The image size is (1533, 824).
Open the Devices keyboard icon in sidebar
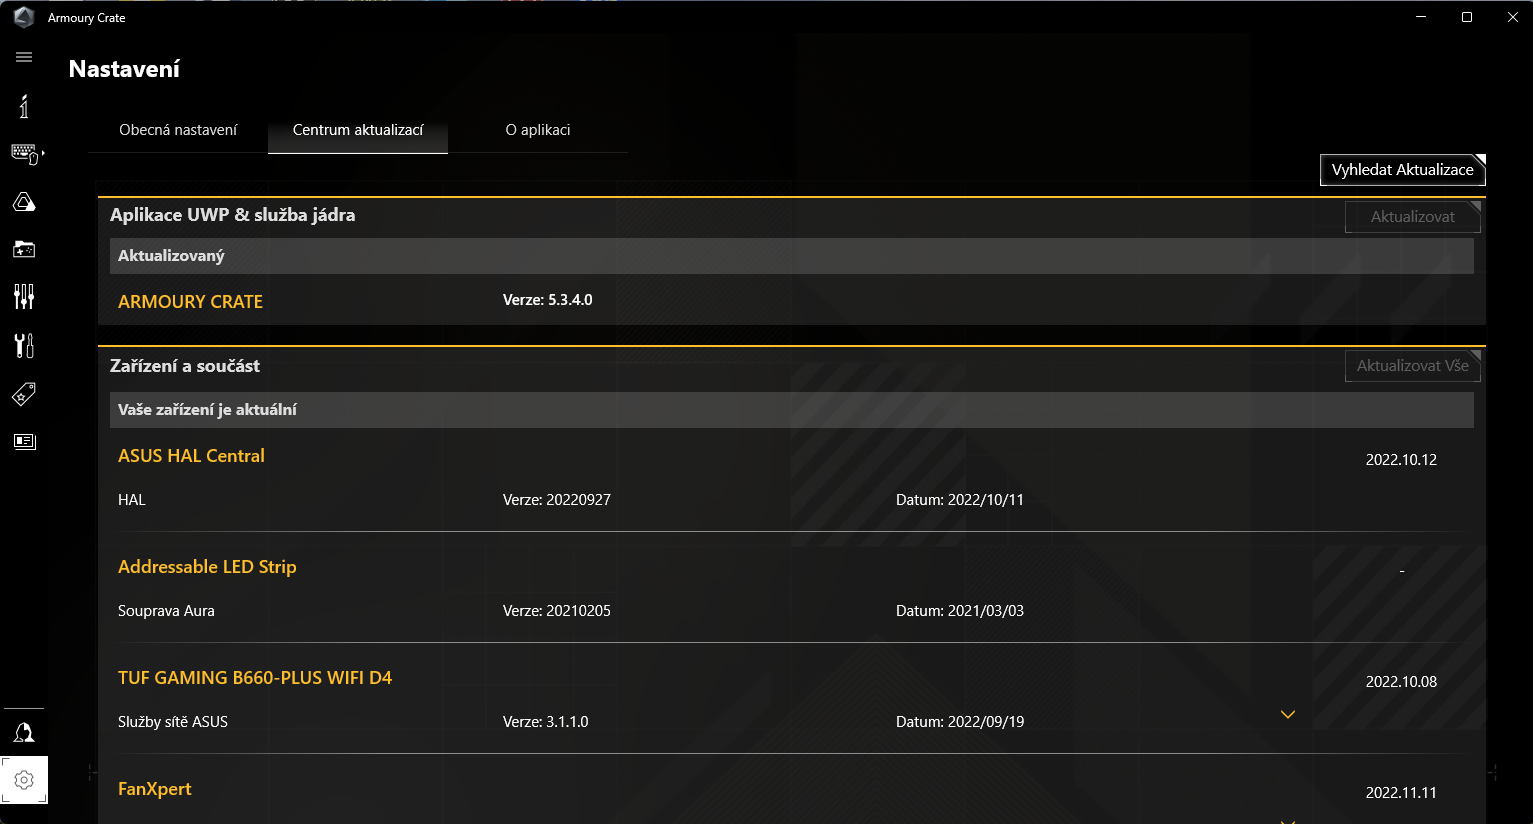point(25,153)
